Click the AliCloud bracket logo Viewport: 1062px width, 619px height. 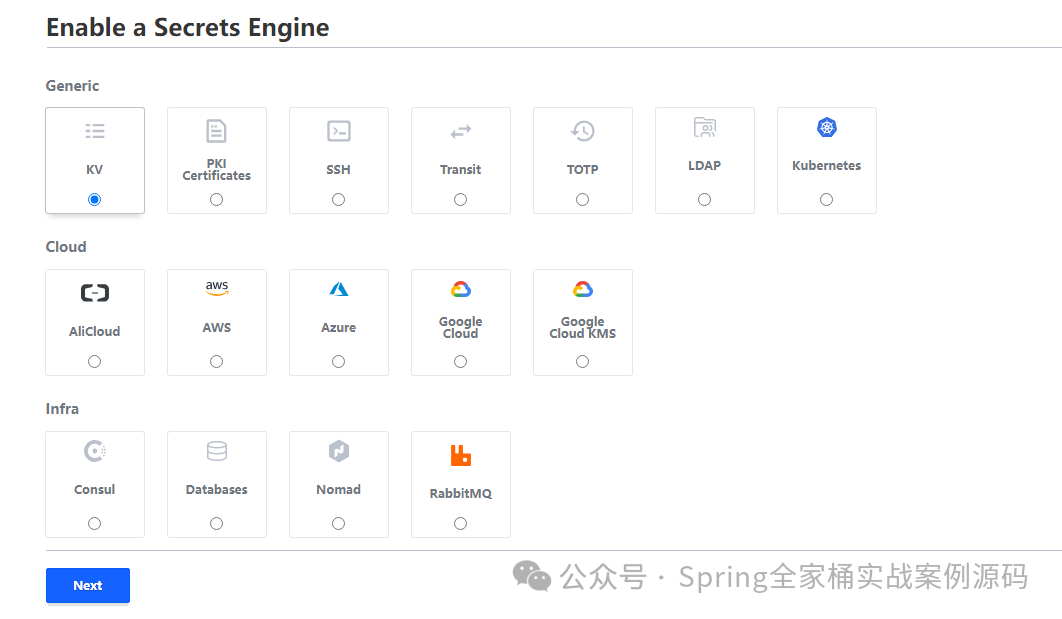[95, 293]
